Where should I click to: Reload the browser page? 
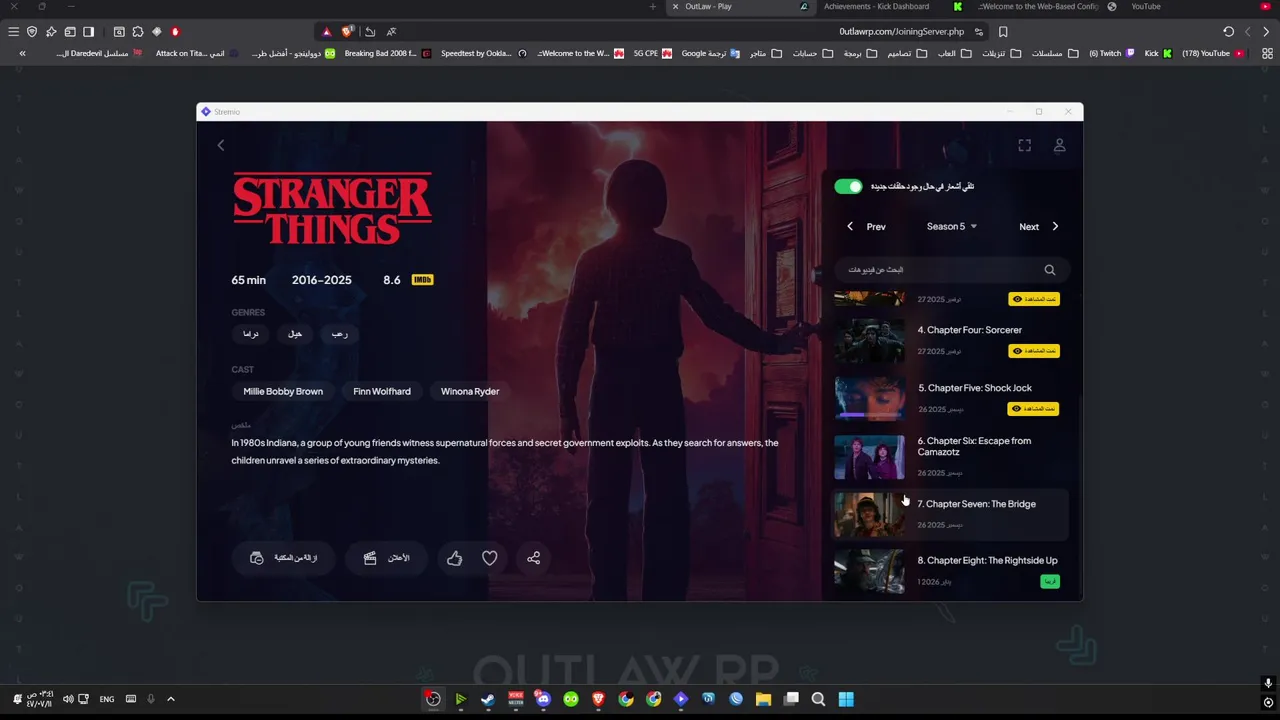coord(1228,31)
